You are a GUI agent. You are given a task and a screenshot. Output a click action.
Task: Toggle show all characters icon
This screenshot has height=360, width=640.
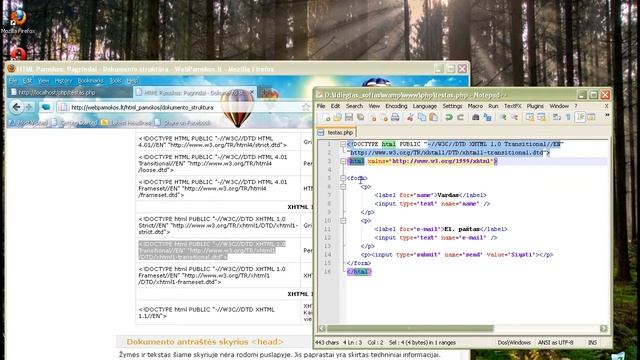[568, 118]
